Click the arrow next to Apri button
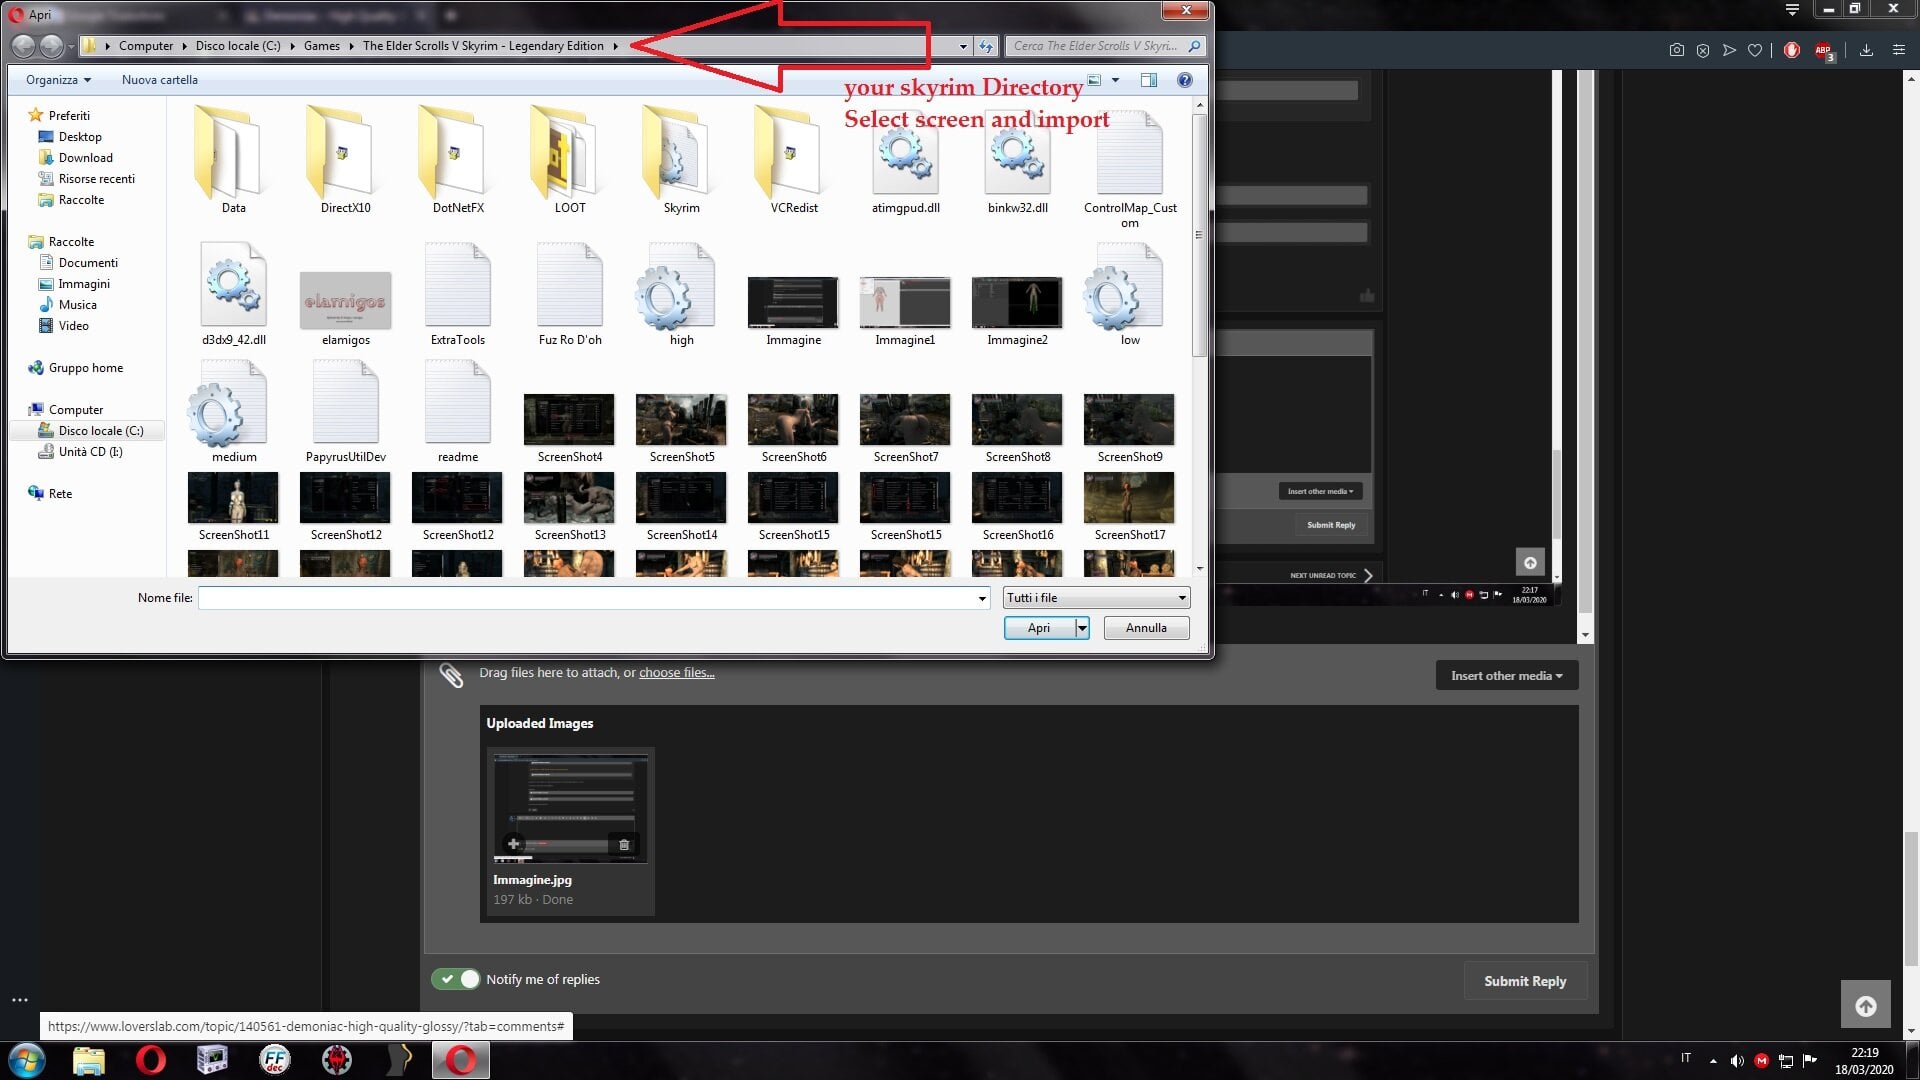1920x1080 pixels. point(1082,628)
